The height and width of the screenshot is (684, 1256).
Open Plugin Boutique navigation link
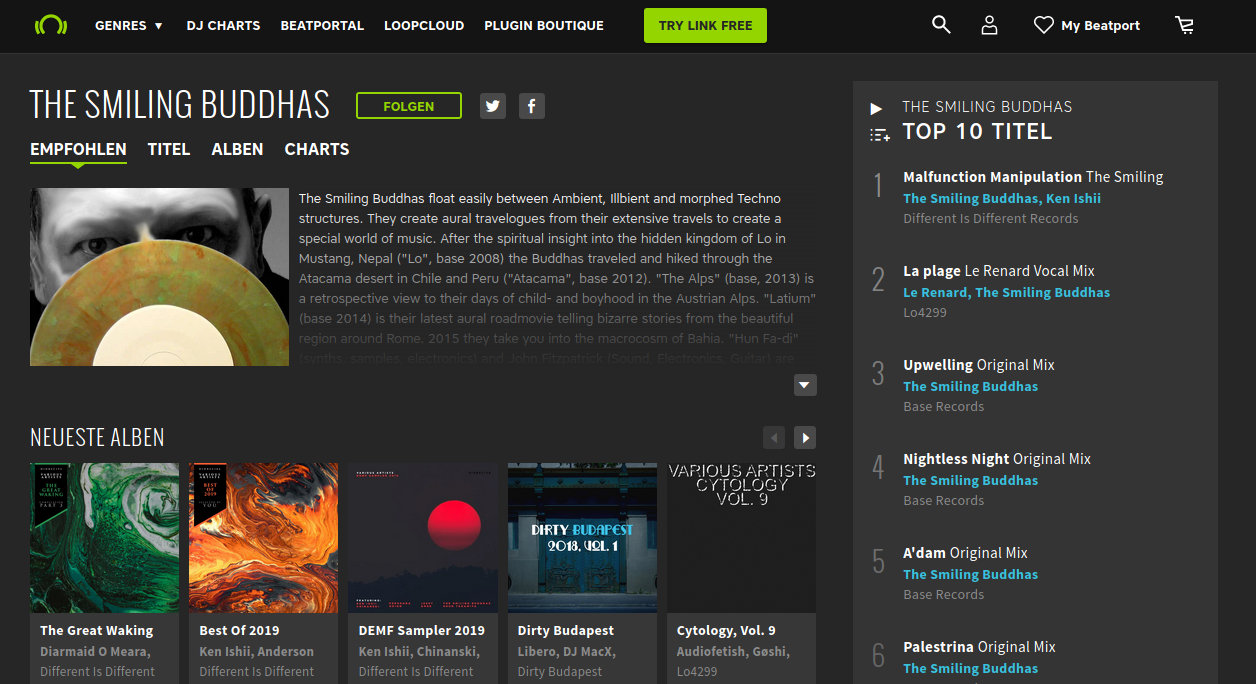pos(544,25)
